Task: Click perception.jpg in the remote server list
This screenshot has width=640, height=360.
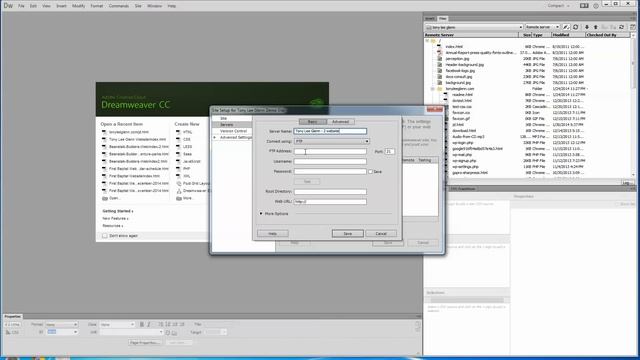Action: pyautogui.click(x=457, y=59)
